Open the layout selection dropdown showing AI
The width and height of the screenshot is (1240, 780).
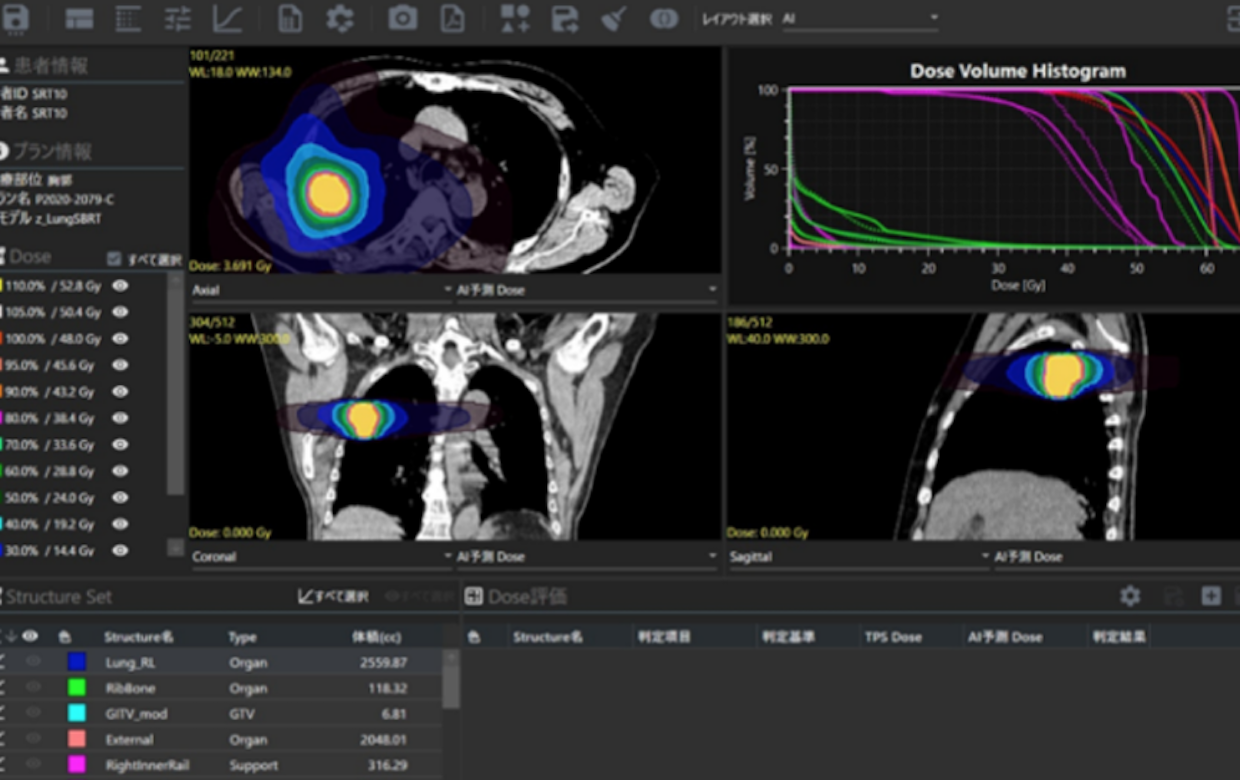point(860,18)
